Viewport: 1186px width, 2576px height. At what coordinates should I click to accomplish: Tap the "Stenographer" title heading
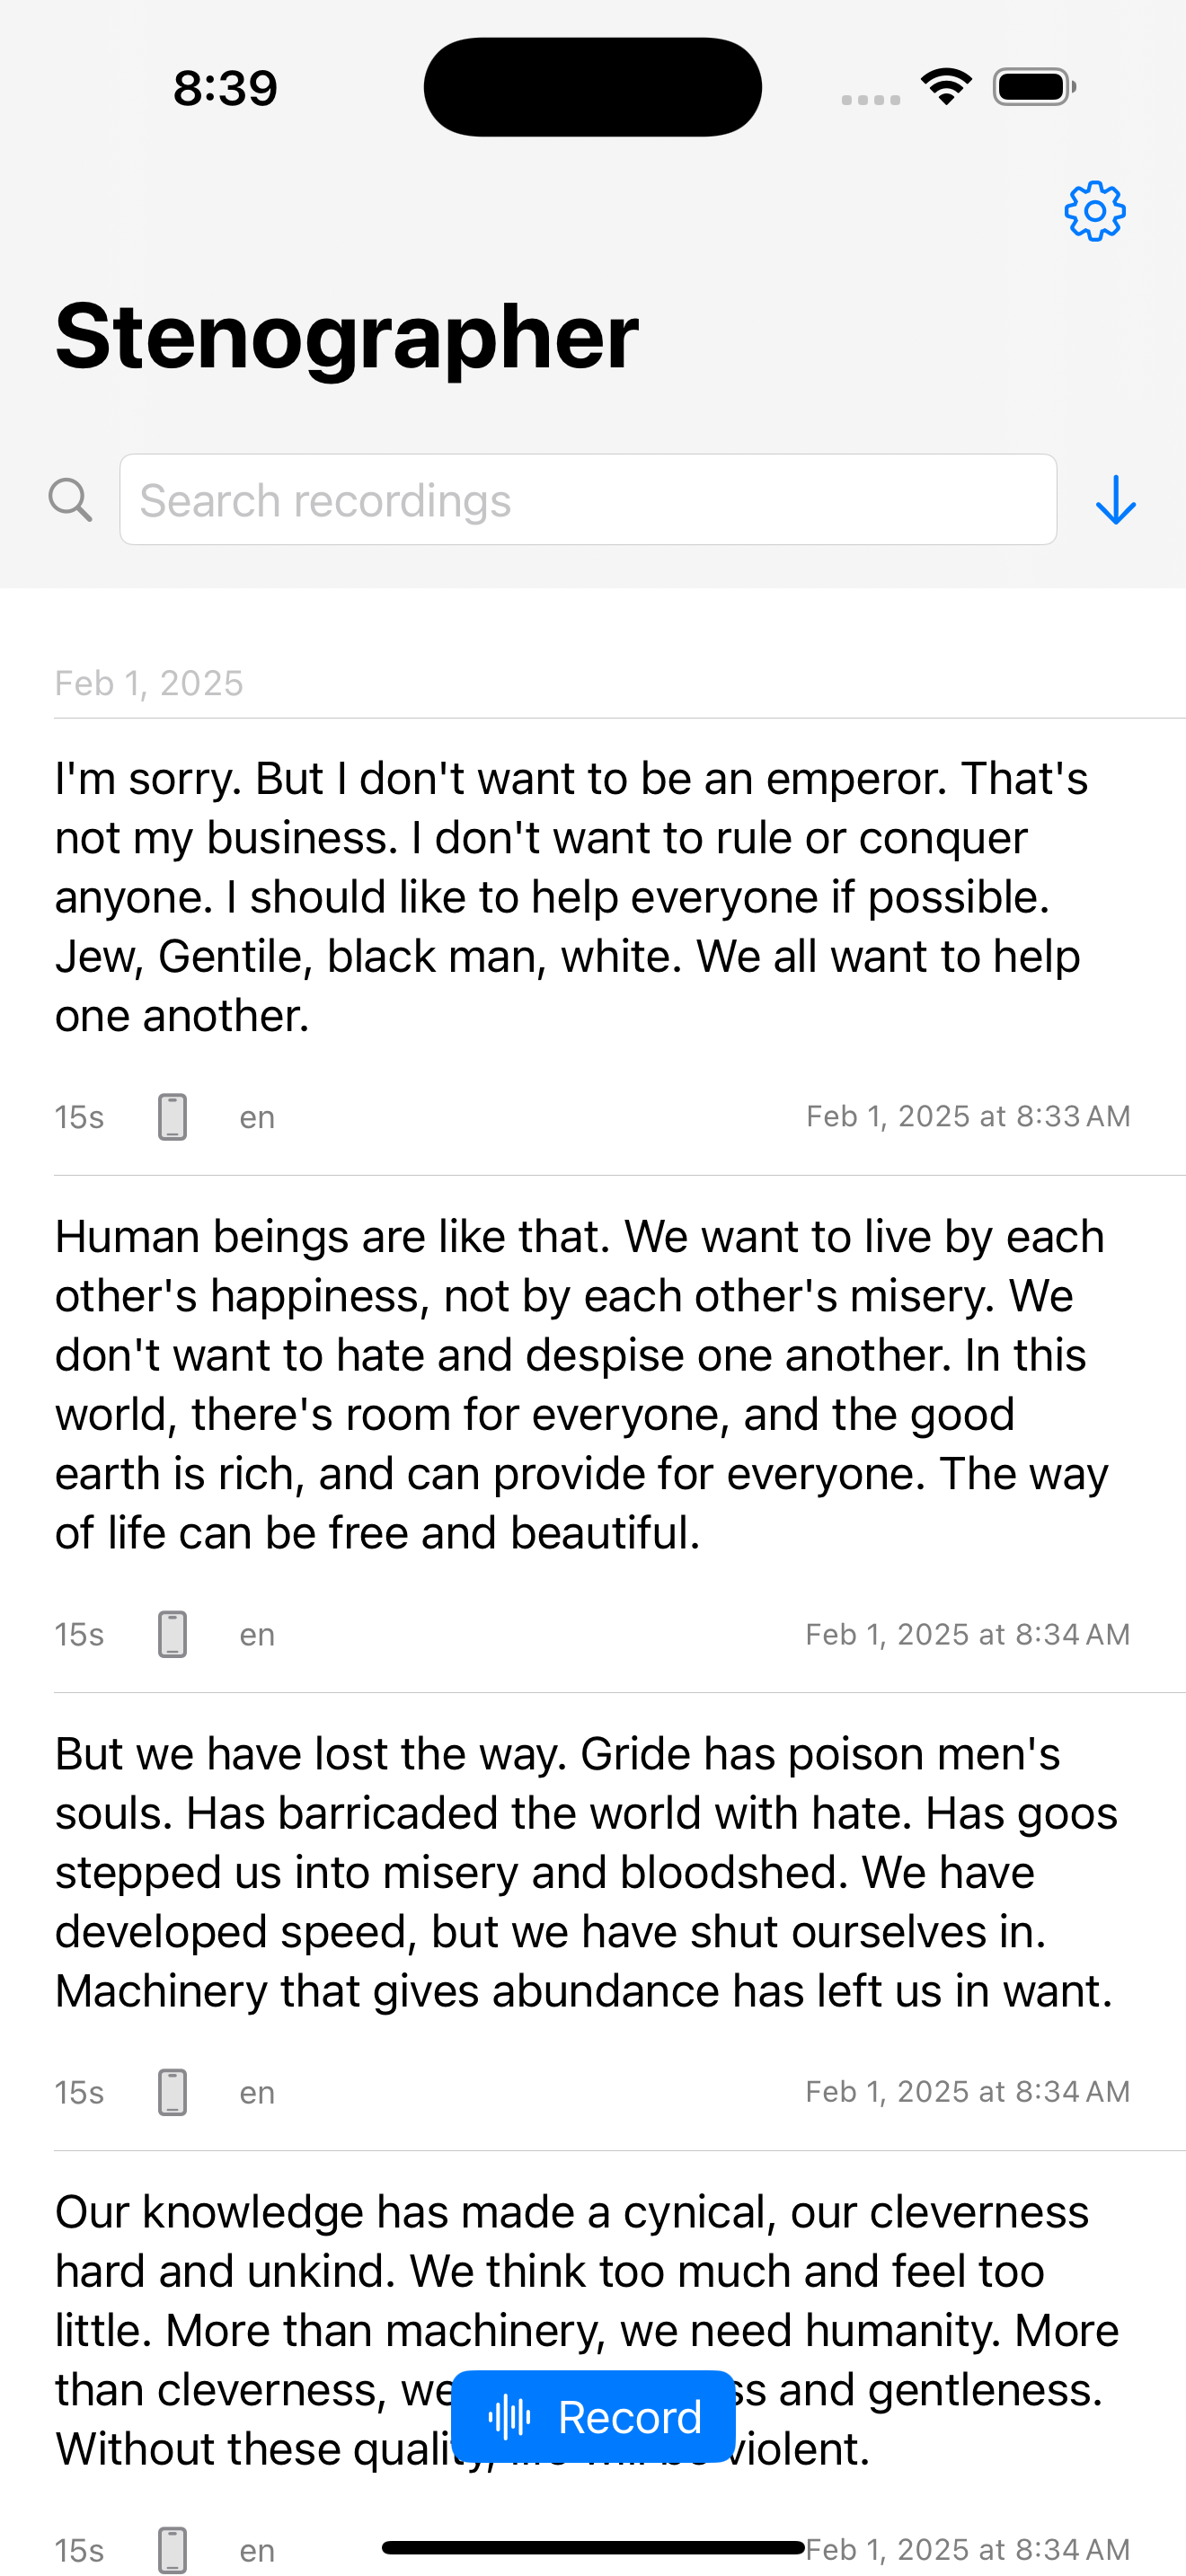click(346, 337)
